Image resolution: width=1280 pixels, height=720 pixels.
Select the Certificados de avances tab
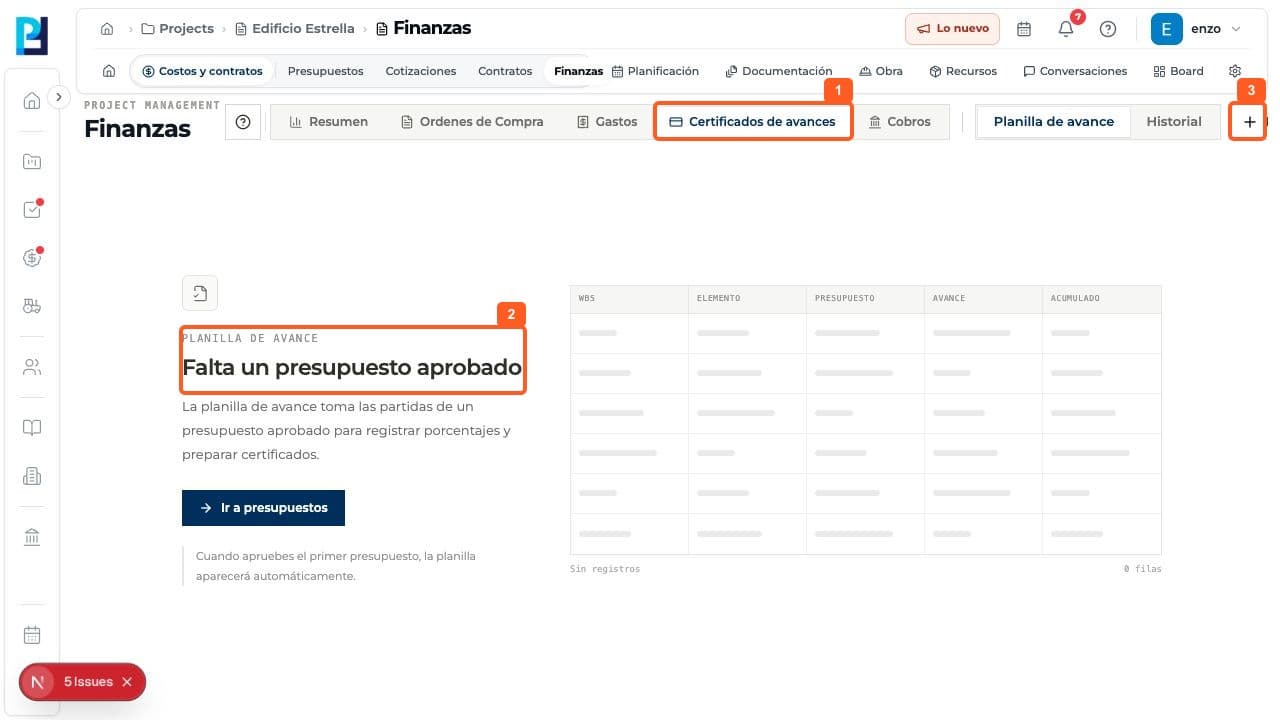[x=752, y=122]
